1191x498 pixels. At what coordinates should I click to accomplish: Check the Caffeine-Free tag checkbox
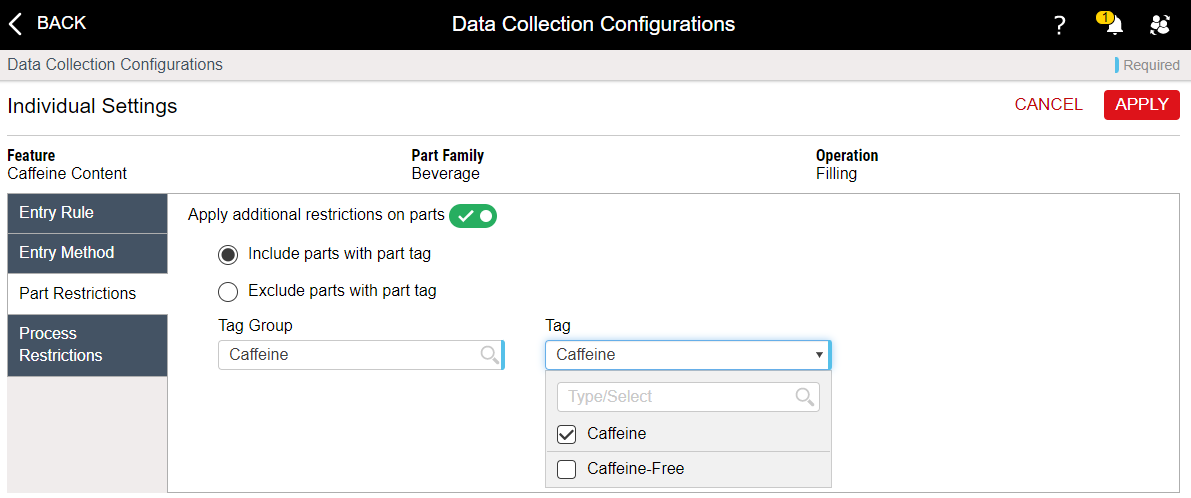coord(567,469)
